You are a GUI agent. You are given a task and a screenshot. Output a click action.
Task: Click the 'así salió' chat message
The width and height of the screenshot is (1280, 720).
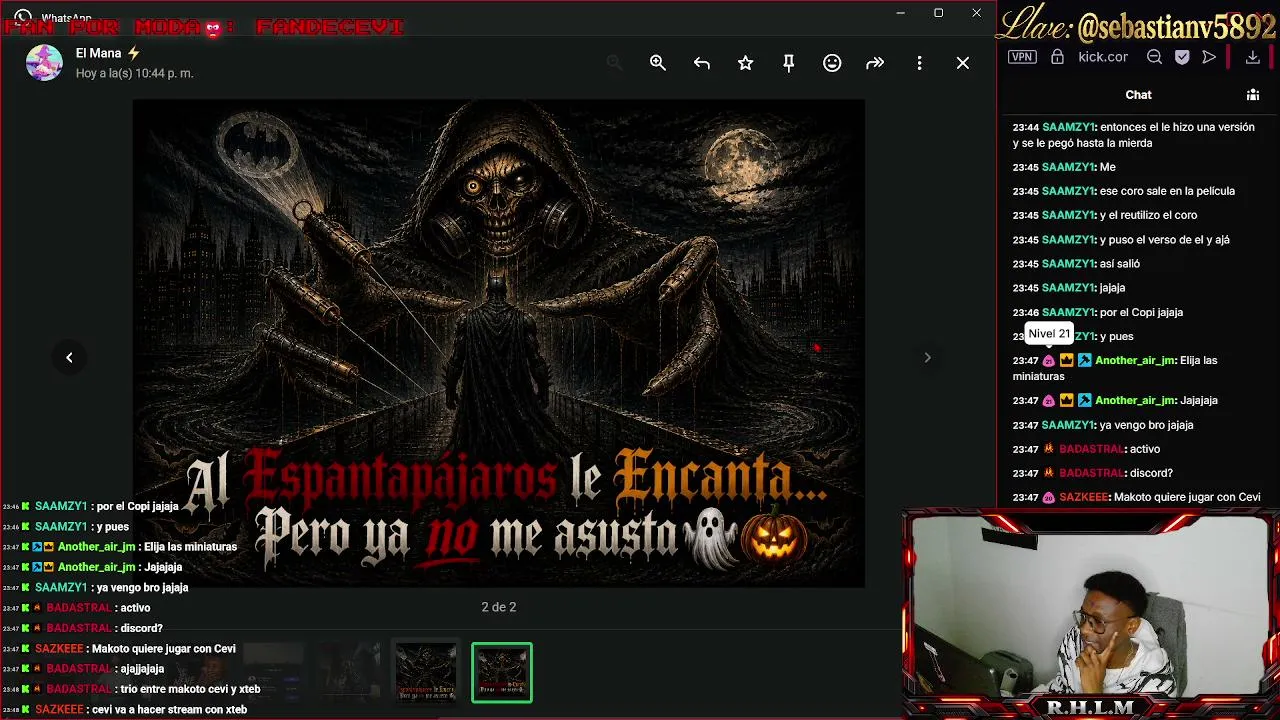click(1119, 264)
